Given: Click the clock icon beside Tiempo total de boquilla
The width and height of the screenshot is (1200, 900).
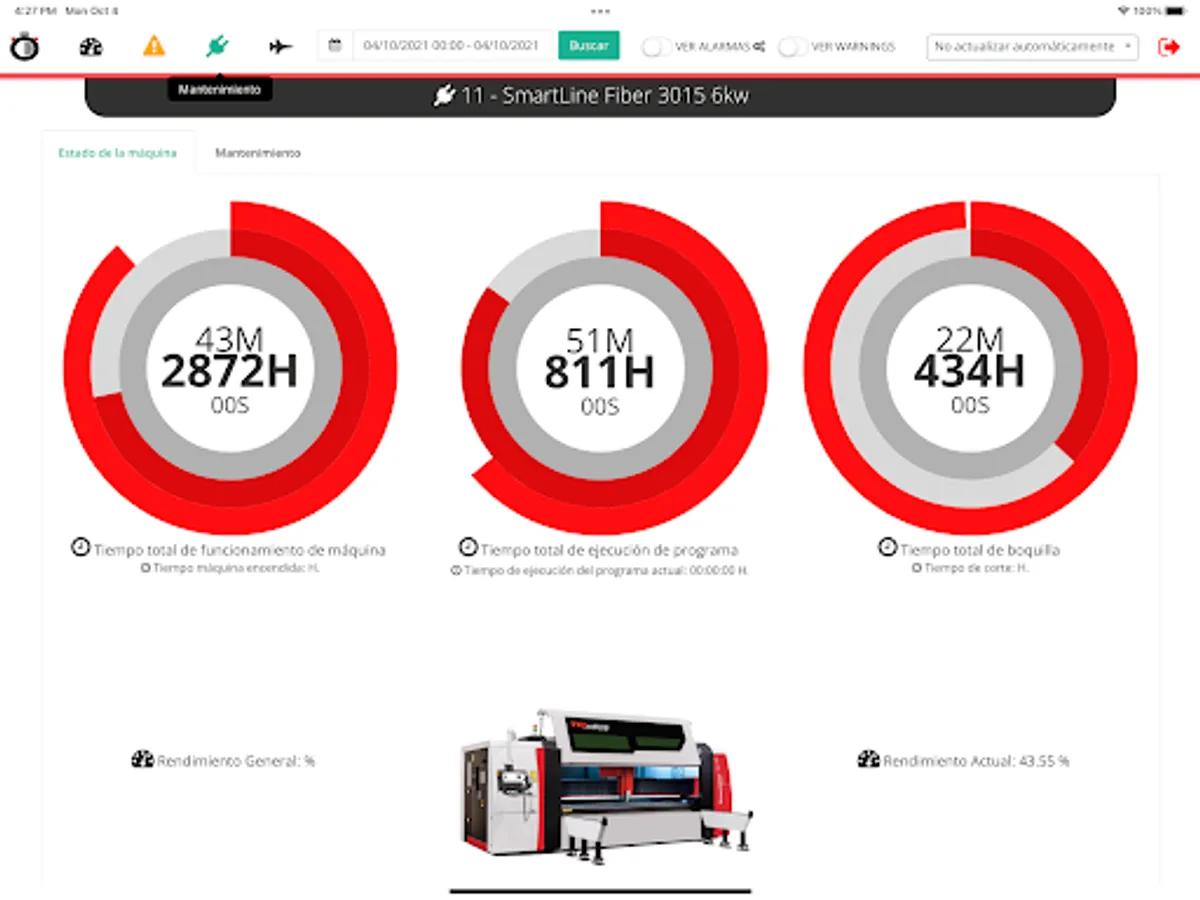Looking at the screenshot, I should point(887,548).
